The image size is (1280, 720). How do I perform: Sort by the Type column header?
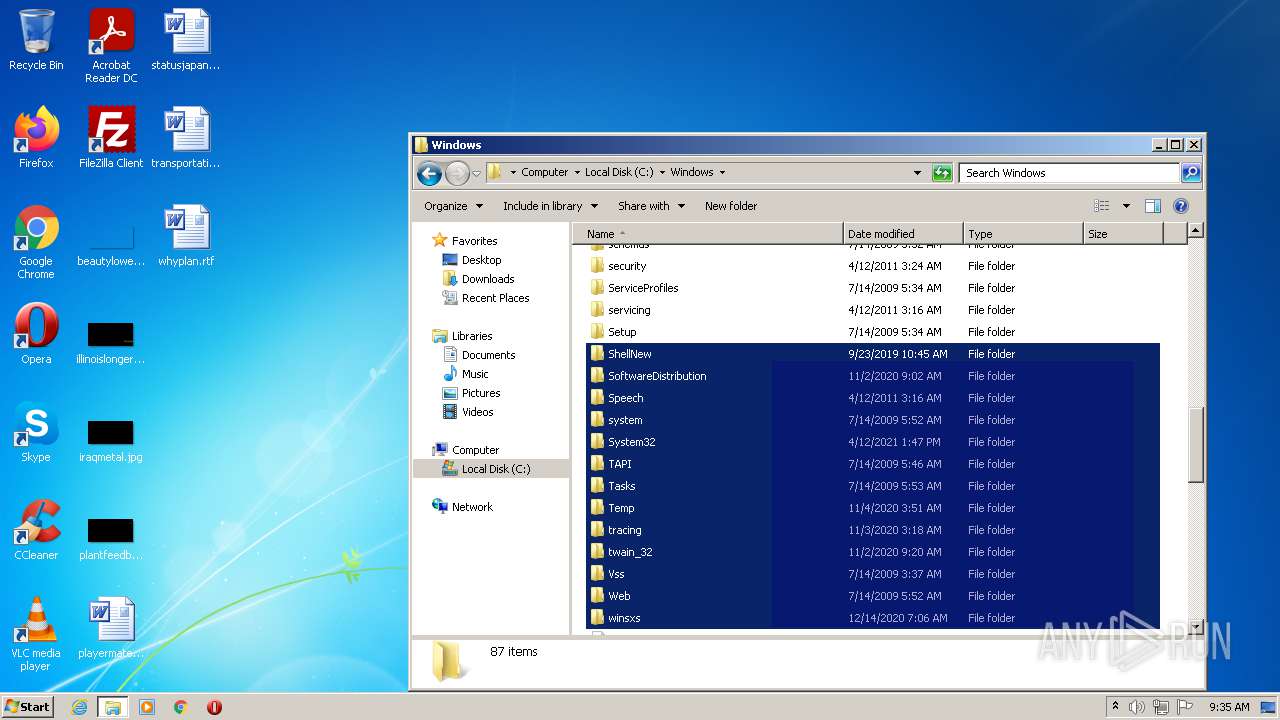1023,234
